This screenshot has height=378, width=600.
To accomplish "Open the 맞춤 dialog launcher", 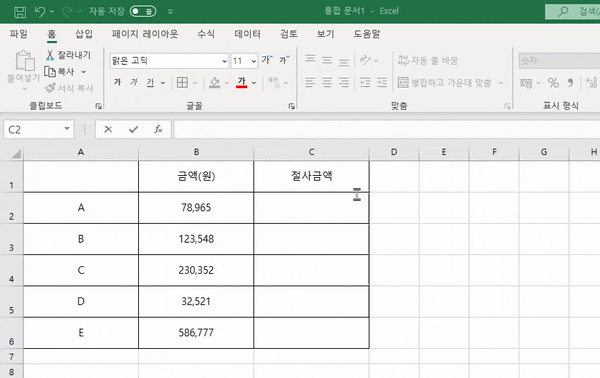I will click(x=507, y=106).
